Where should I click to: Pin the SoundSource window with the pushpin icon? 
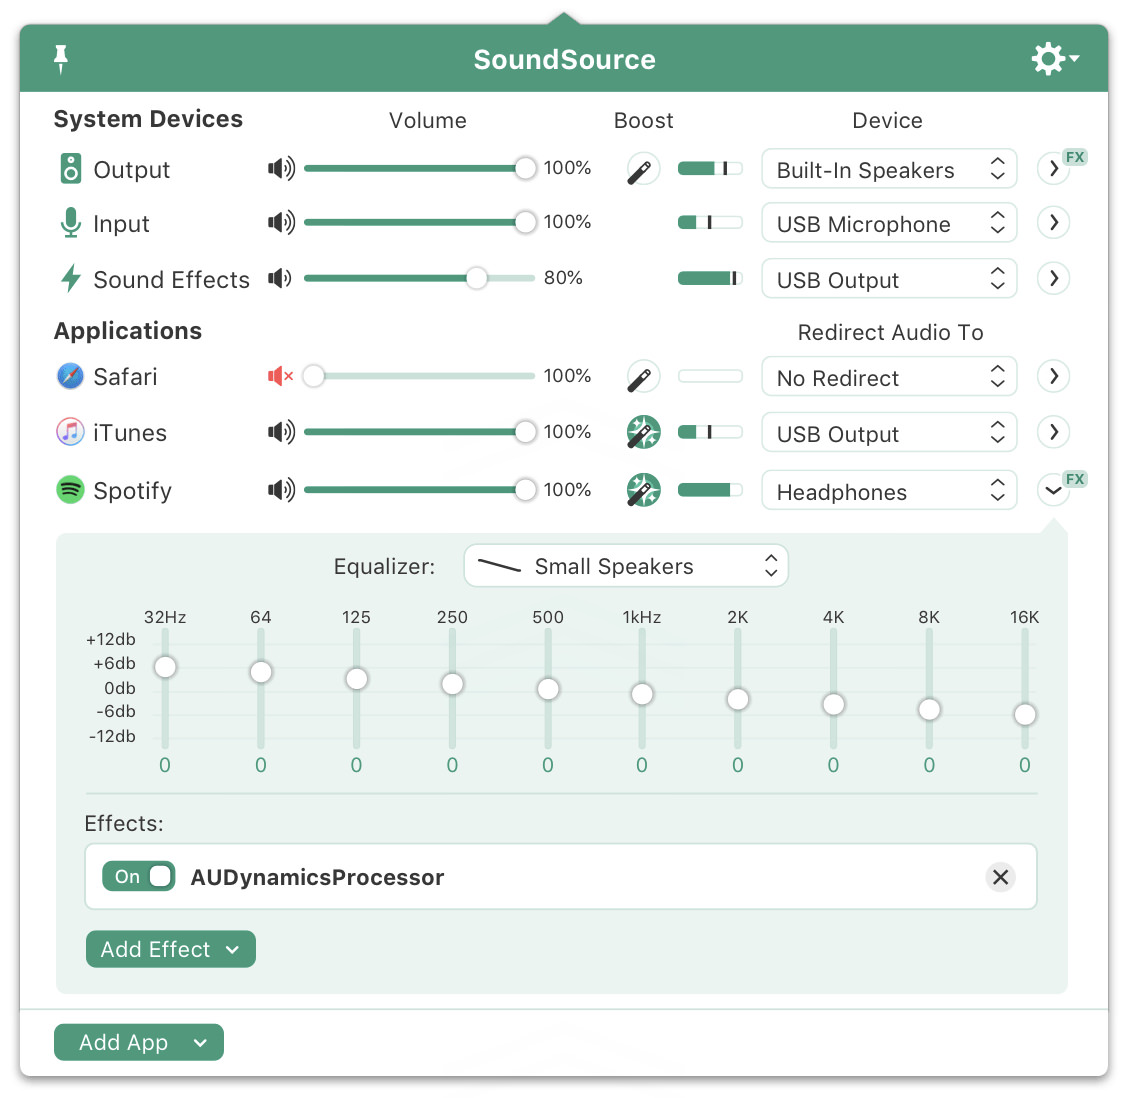[61, 59]
